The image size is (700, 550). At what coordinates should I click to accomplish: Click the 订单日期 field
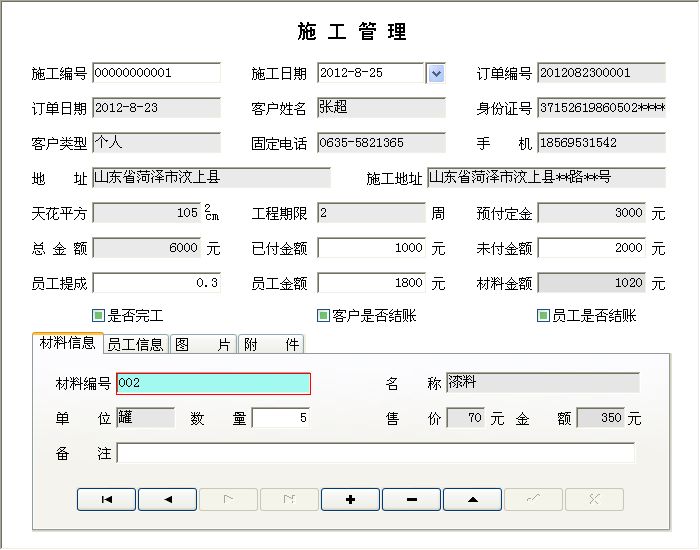[x=156, y=108]
